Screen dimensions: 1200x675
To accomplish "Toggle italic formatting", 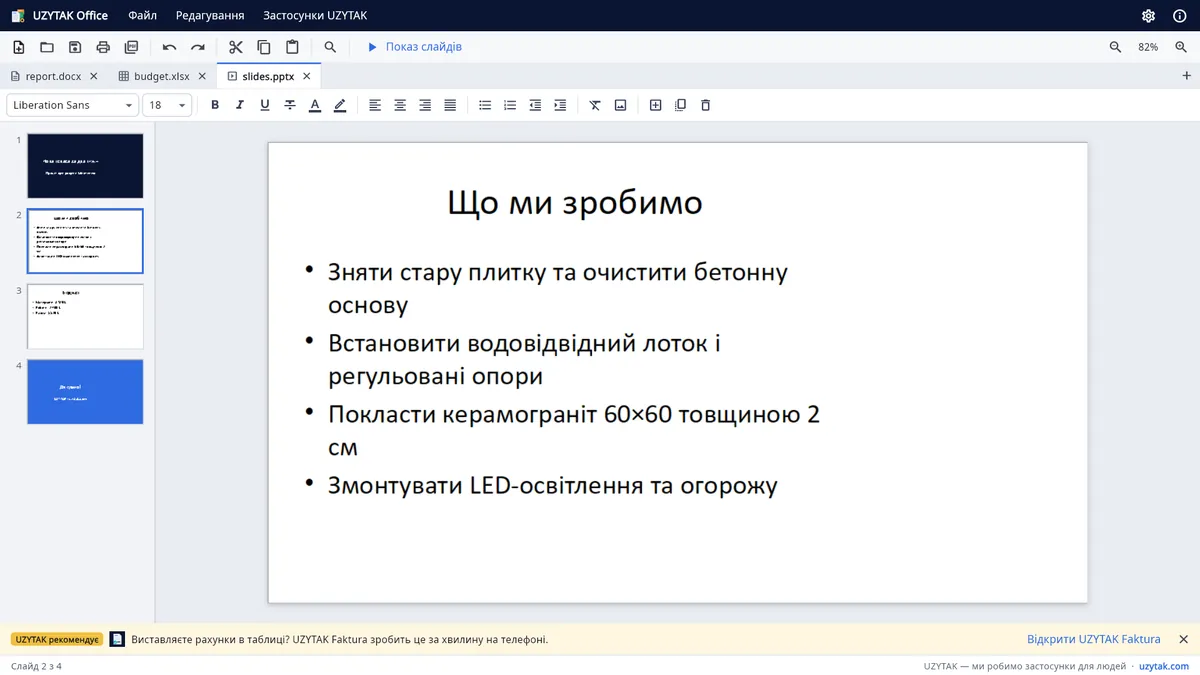I will [x=240, y=105].
